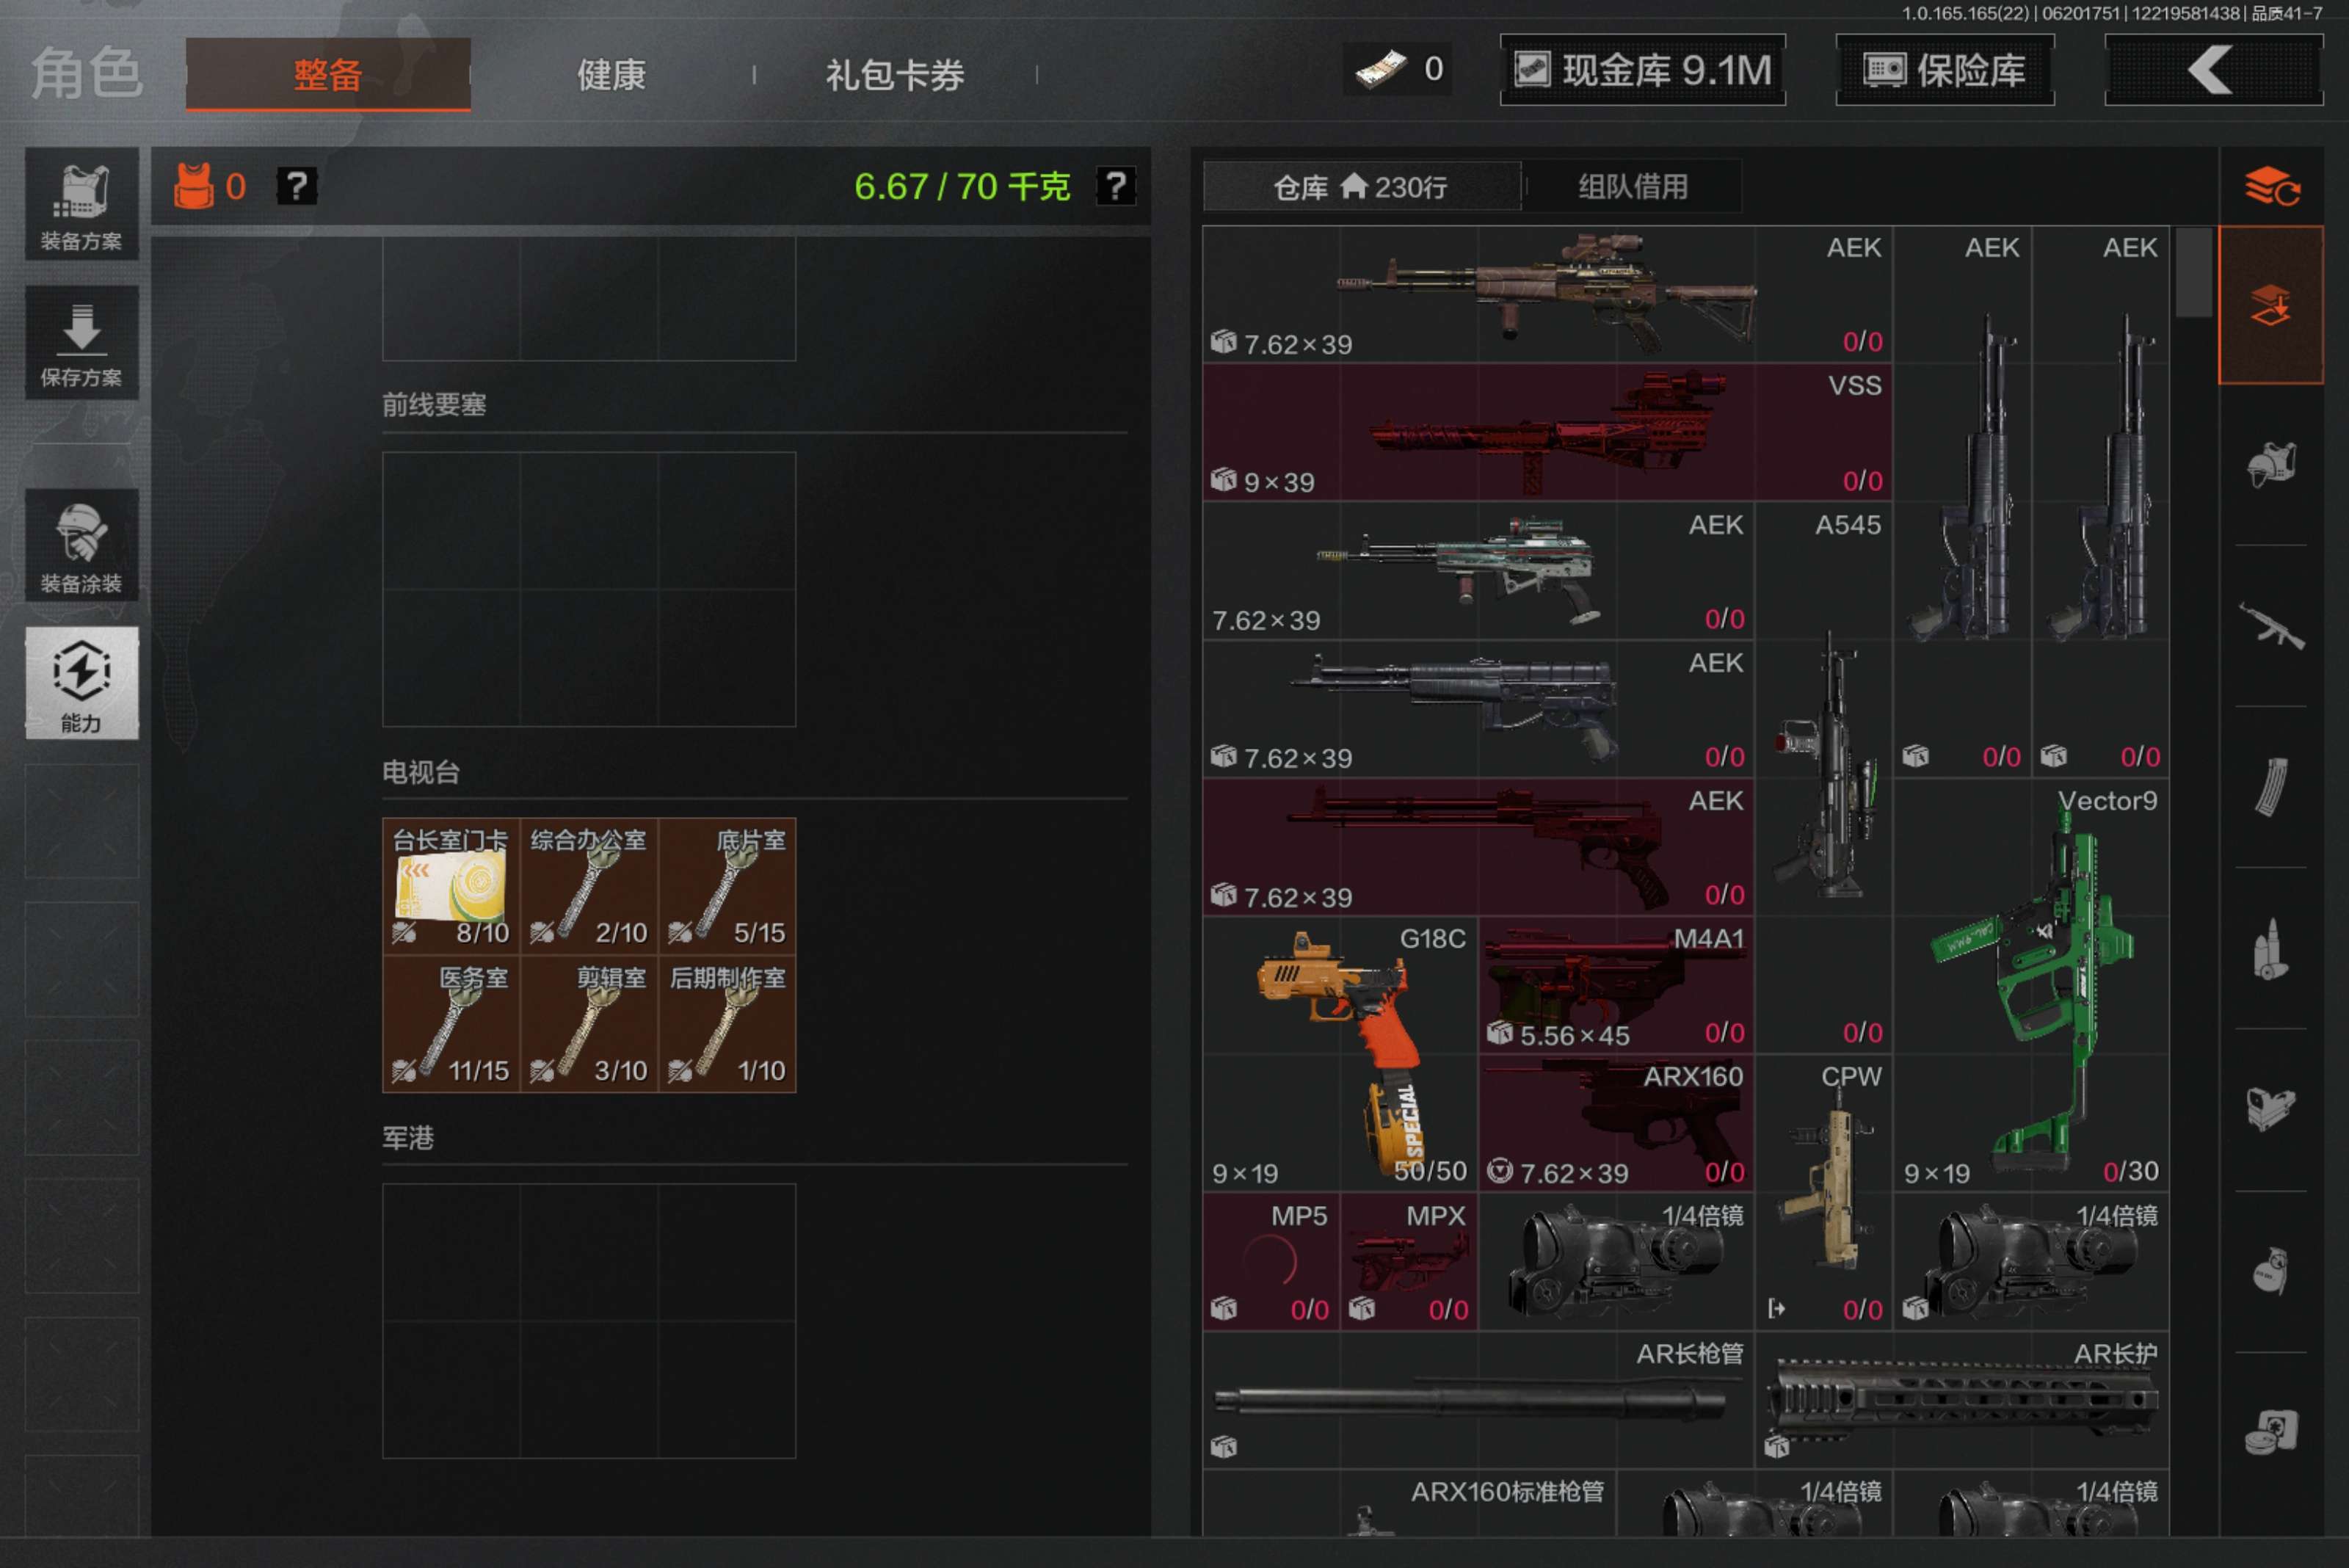Click the orange armor vest icon
Viewport: 2349px width, 1568px height.
click(x=194, y=186)
